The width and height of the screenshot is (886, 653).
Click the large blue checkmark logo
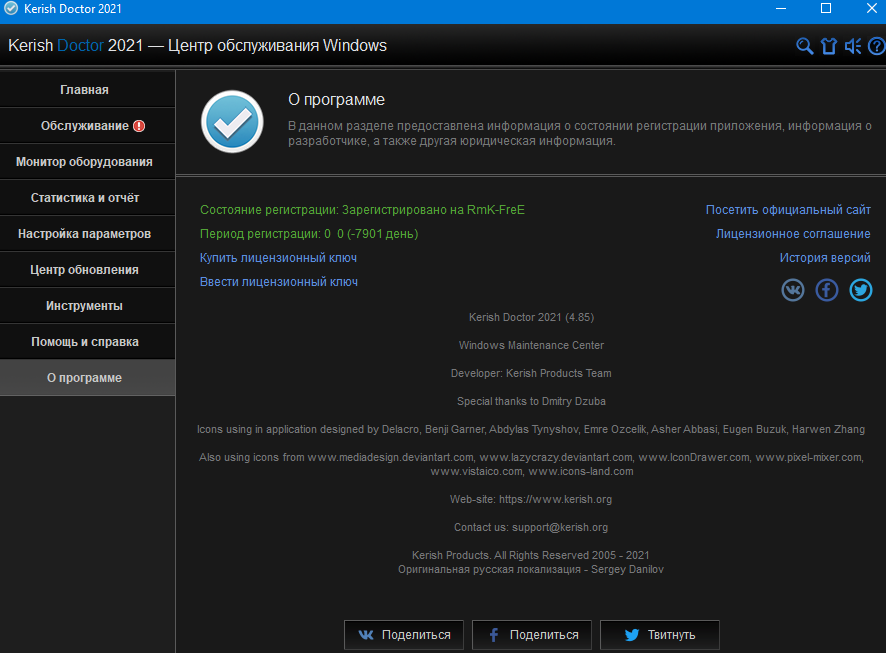click(x=232, y=121)
